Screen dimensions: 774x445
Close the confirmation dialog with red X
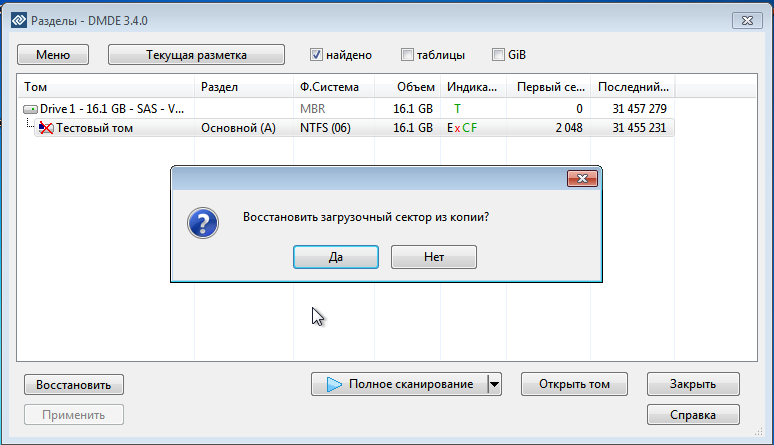tap(581, 179)
